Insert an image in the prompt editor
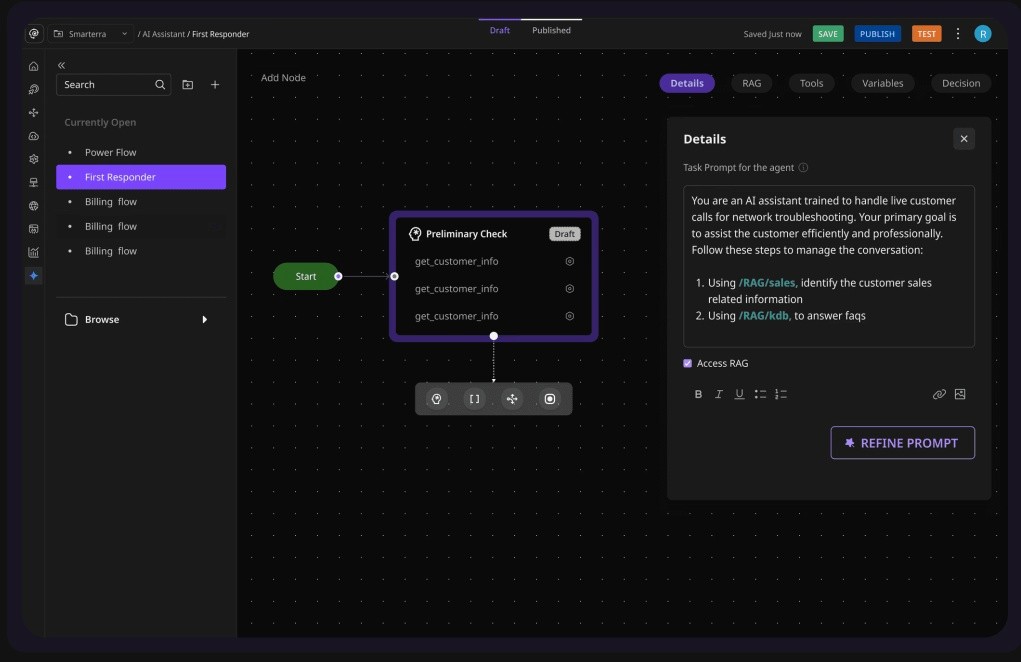Viewport: 1021px width, 662px height. pyautogui.click(x=960, y=394)
